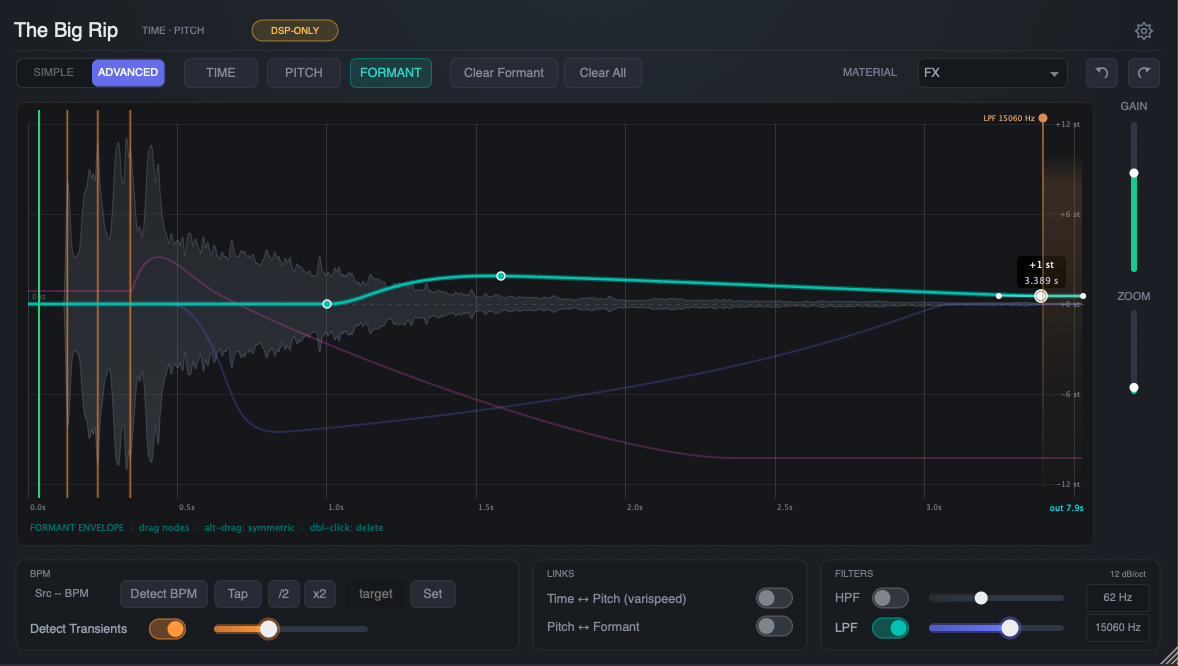This screenshot has height=666, width=1178.
Task: Click the transient sensitivity slider knob
Action: click(x=268, y=629)
